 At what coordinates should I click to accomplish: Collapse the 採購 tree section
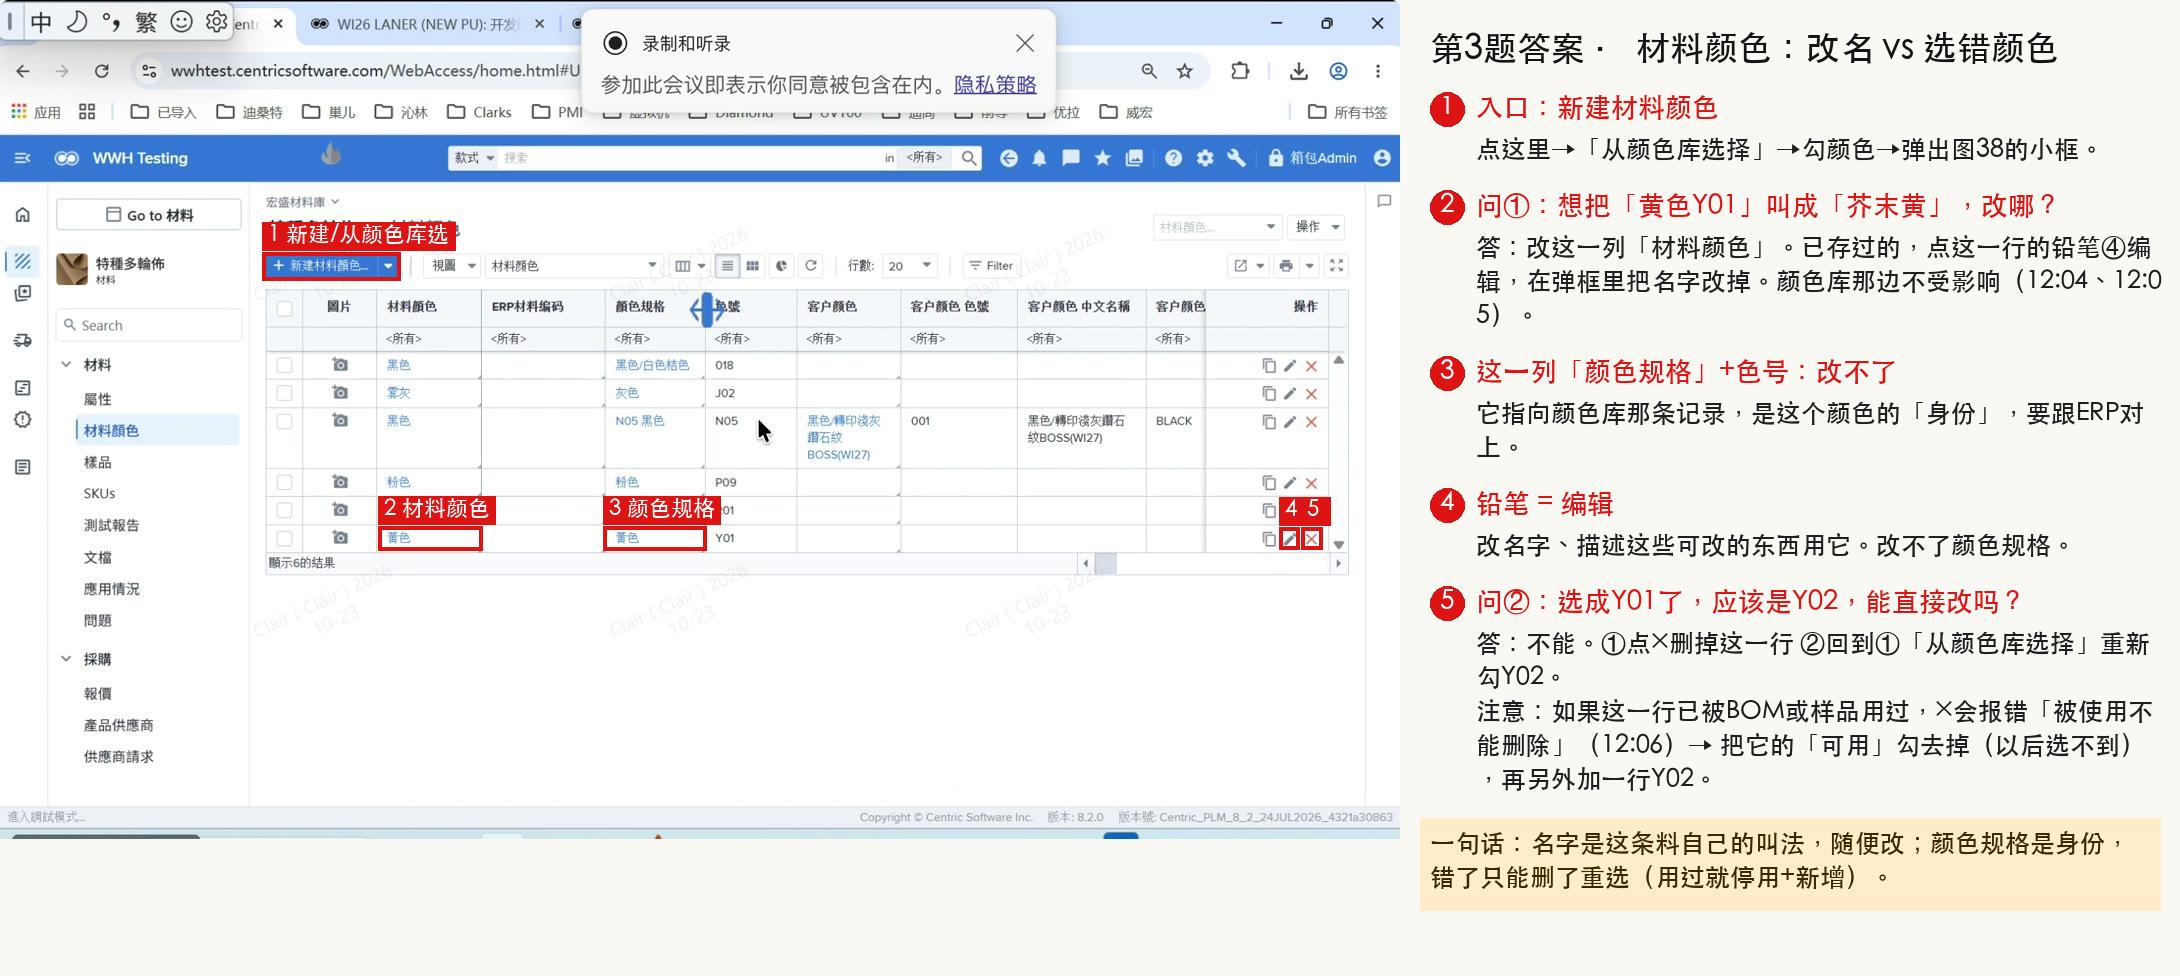pos(66,659)
